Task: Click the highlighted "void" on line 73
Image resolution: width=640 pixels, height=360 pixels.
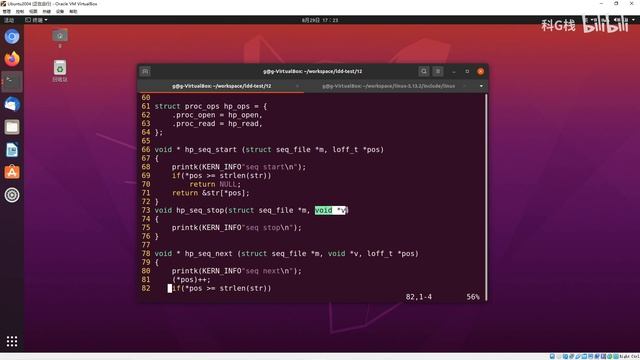Action: tap(323, 210)
